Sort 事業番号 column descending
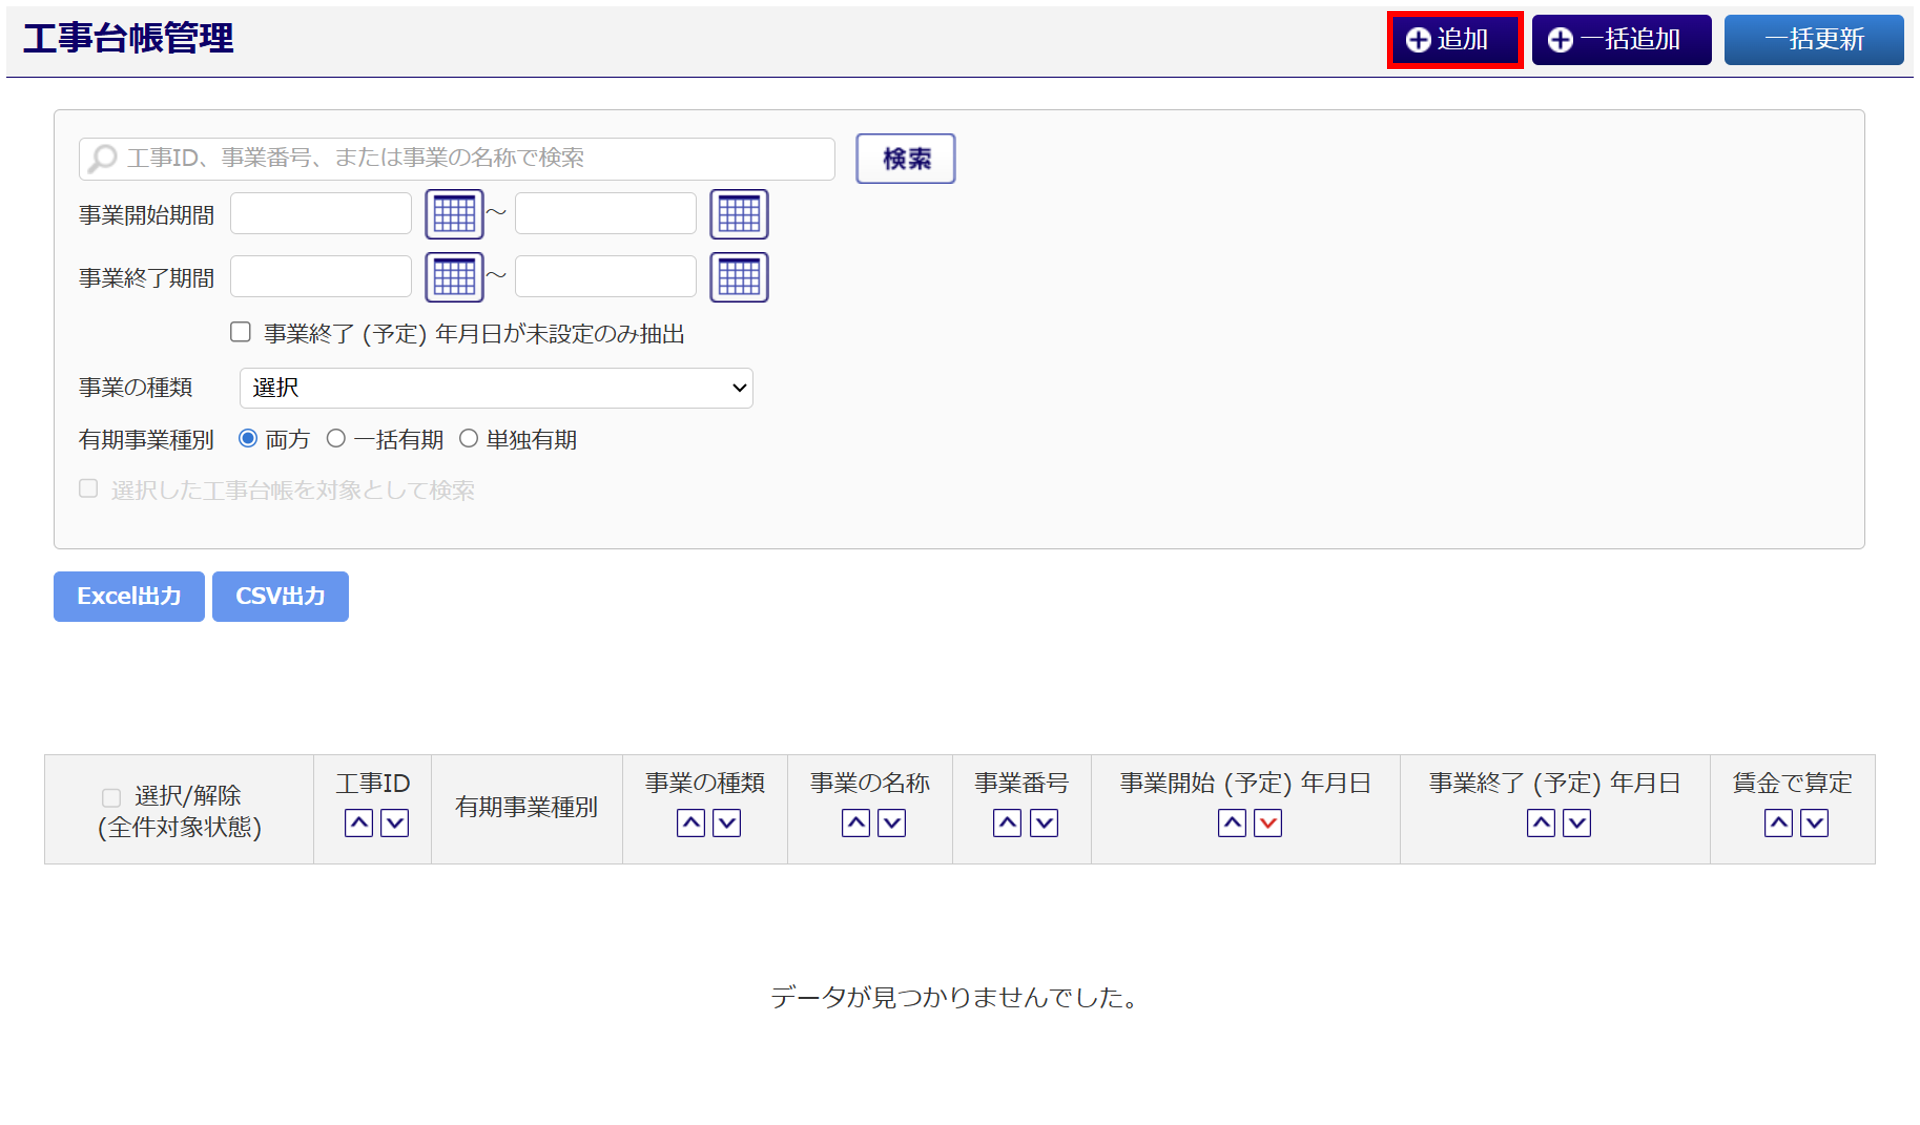1920x1125 pixels. click(x=1044, y=823)
